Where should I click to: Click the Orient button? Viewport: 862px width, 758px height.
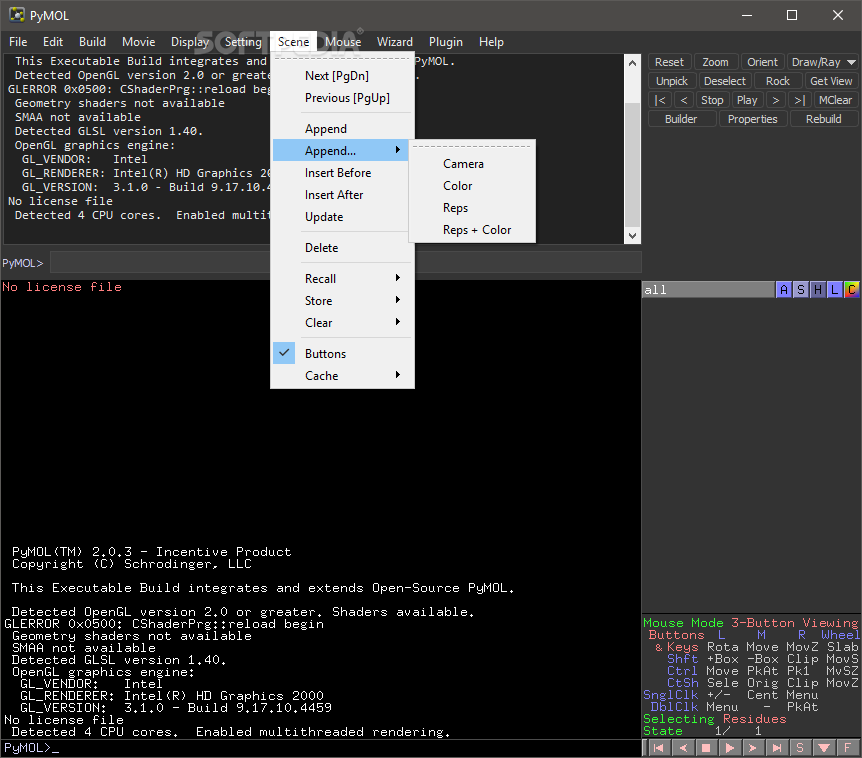[762, 62]
